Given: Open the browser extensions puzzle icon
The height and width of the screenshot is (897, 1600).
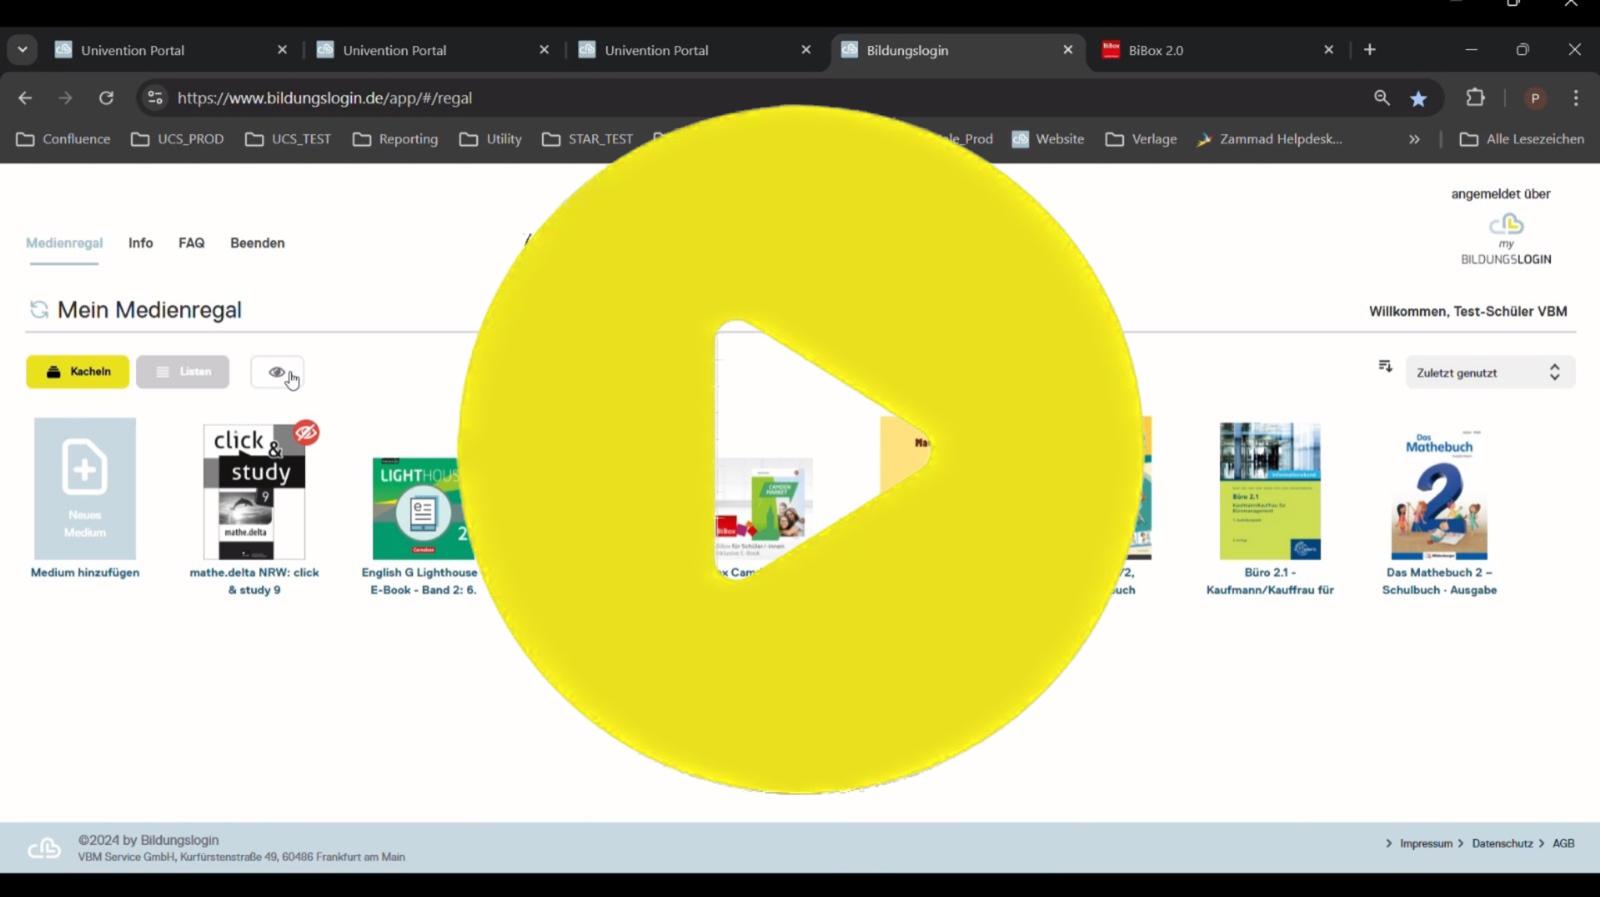Looking at the screenshot, I should (x=1475, y=98).
